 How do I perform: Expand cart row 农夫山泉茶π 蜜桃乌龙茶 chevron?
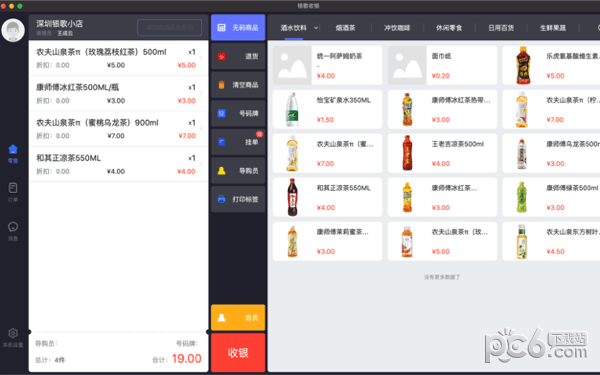pyautogui.click(x=201, y=129)
